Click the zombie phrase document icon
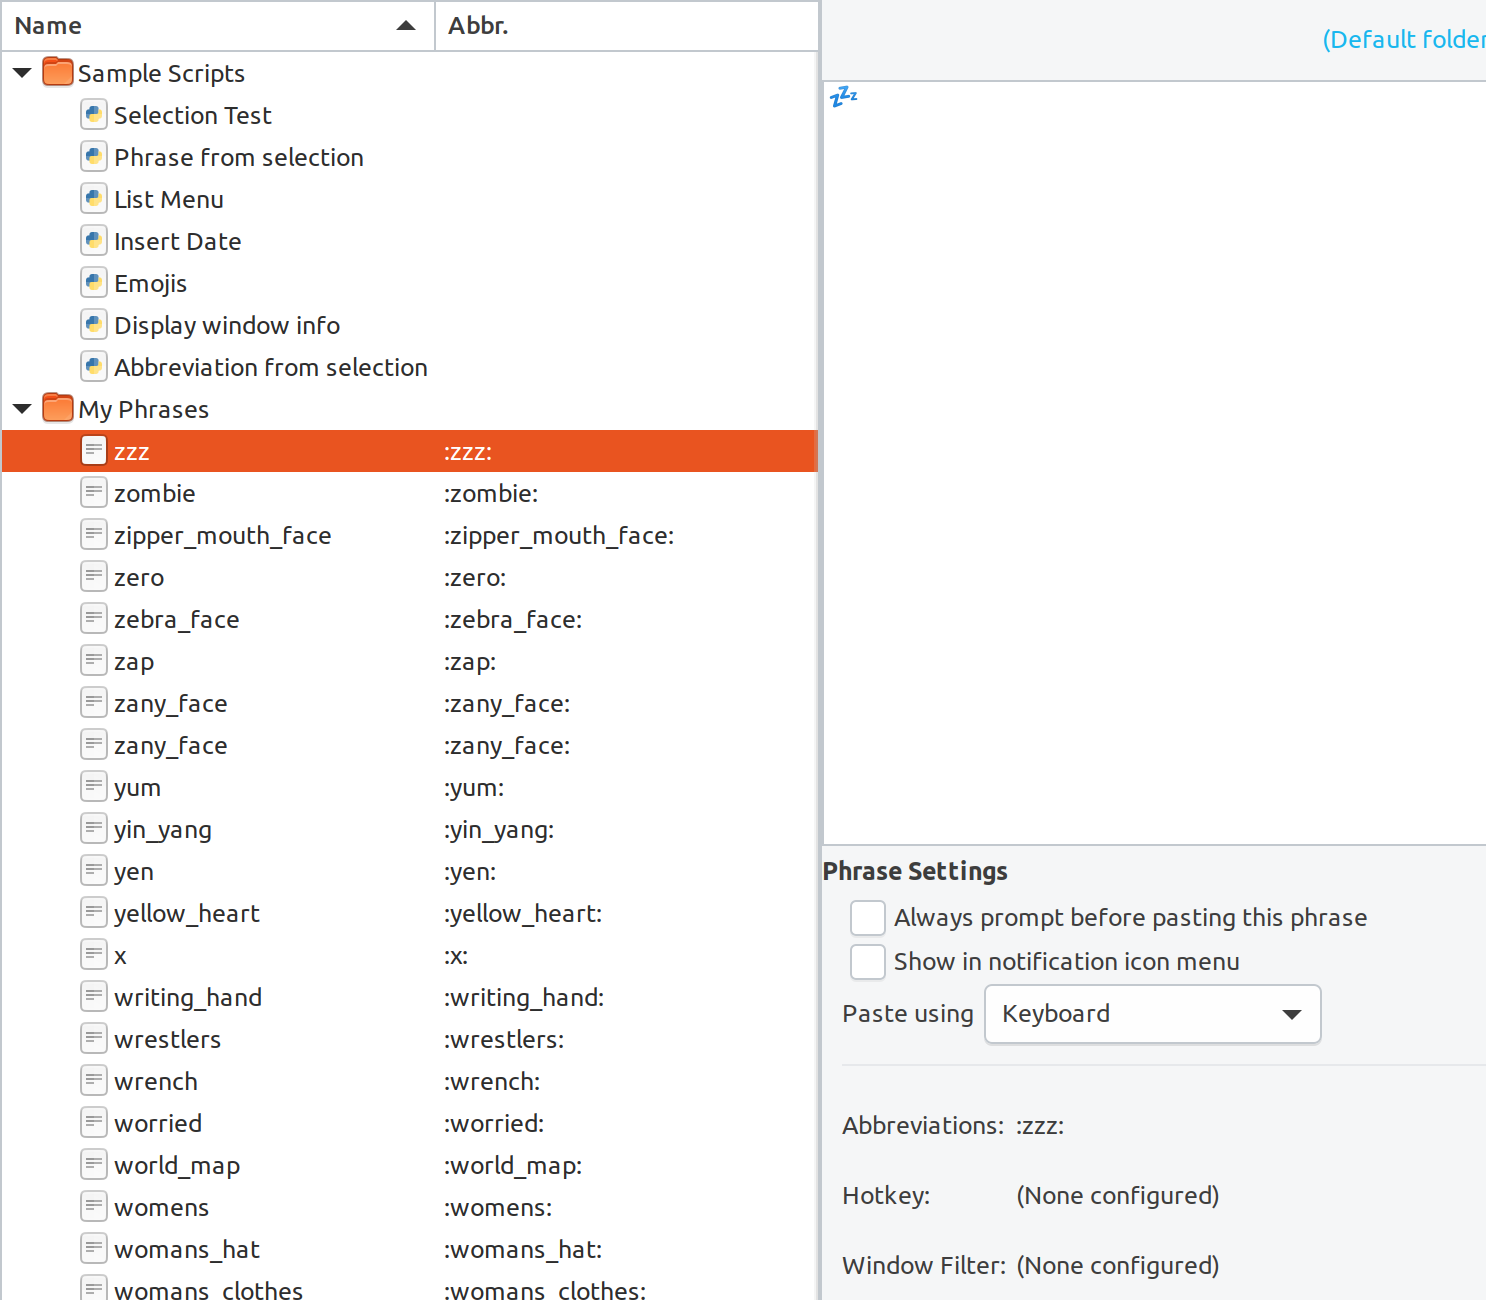This screenshot has height=1300, width=1486. tap(93, 492)
